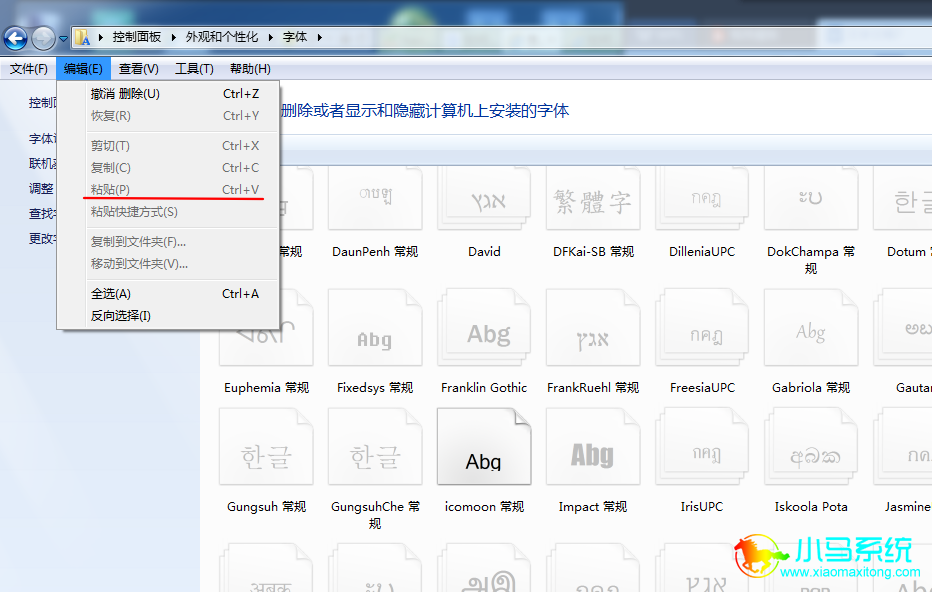The height and width of the screenshot is (592, 932).
Task: Open the 帮助(H) menu
Action: click(x=250, y=69)
